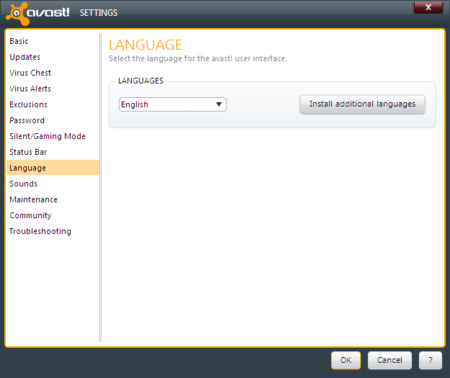Confirm settings with the OK button
Screen dimensions: 450x378
point(346,360)
